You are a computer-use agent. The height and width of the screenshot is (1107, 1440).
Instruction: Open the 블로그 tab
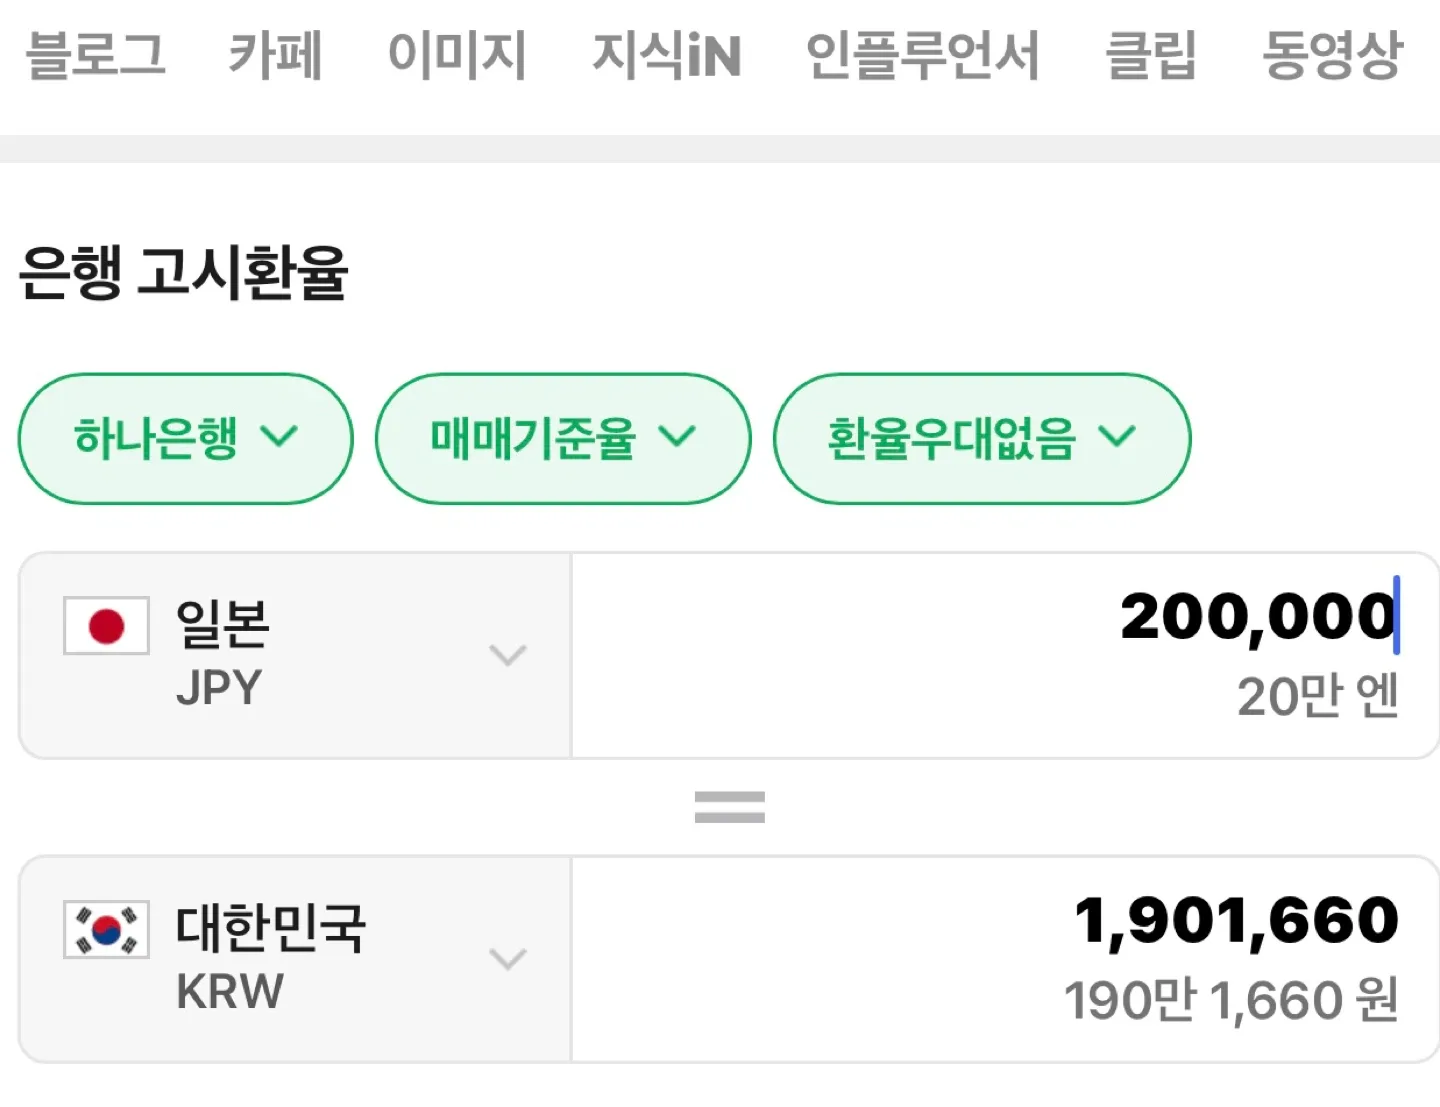95,55
